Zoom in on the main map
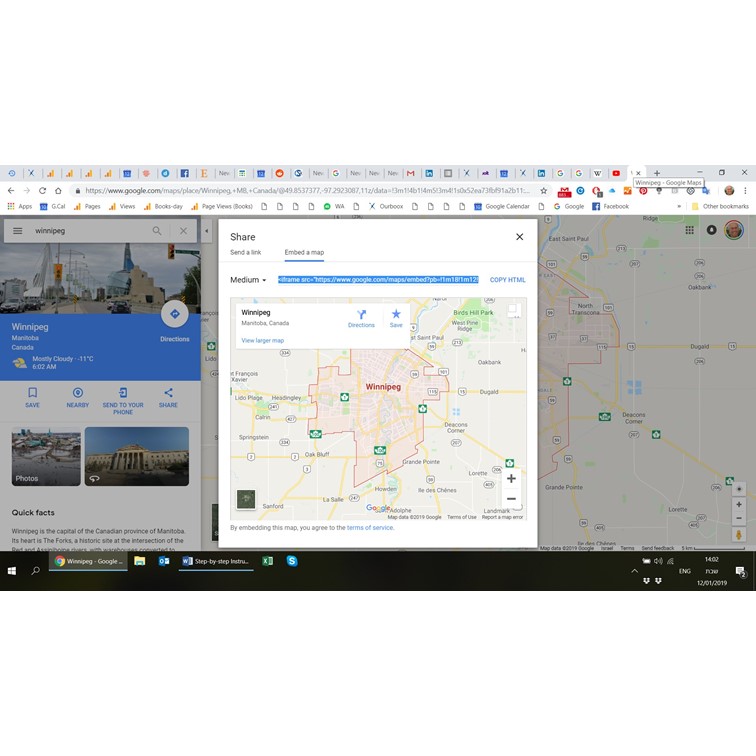 [739, 504]
